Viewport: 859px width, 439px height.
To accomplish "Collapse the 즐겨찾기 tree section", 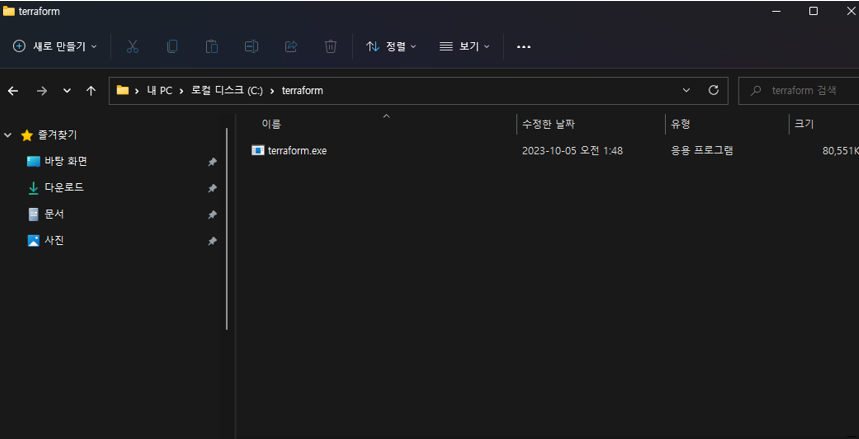I will pyautogui.click(x=8, y=135).
